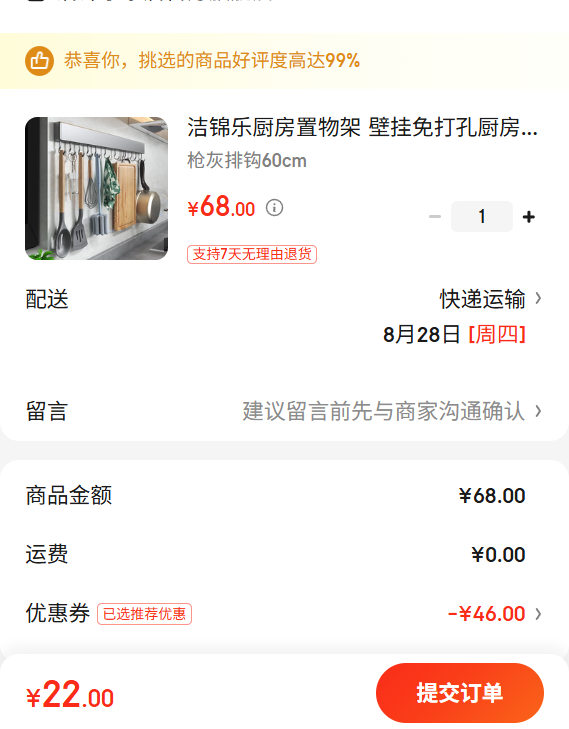The height and width of the screenshot is (729, 569).
Task: Expand 快递运输 delivery options chevron
Action: click(x=538, y=298)
